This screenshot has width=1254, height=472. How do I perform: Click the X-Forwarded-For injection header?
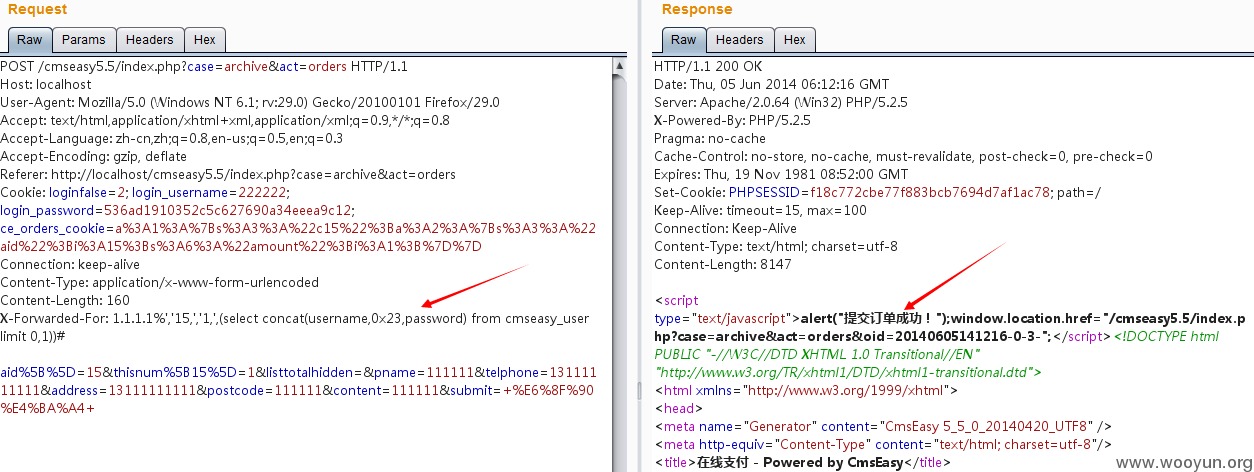[x=295, y=319]
